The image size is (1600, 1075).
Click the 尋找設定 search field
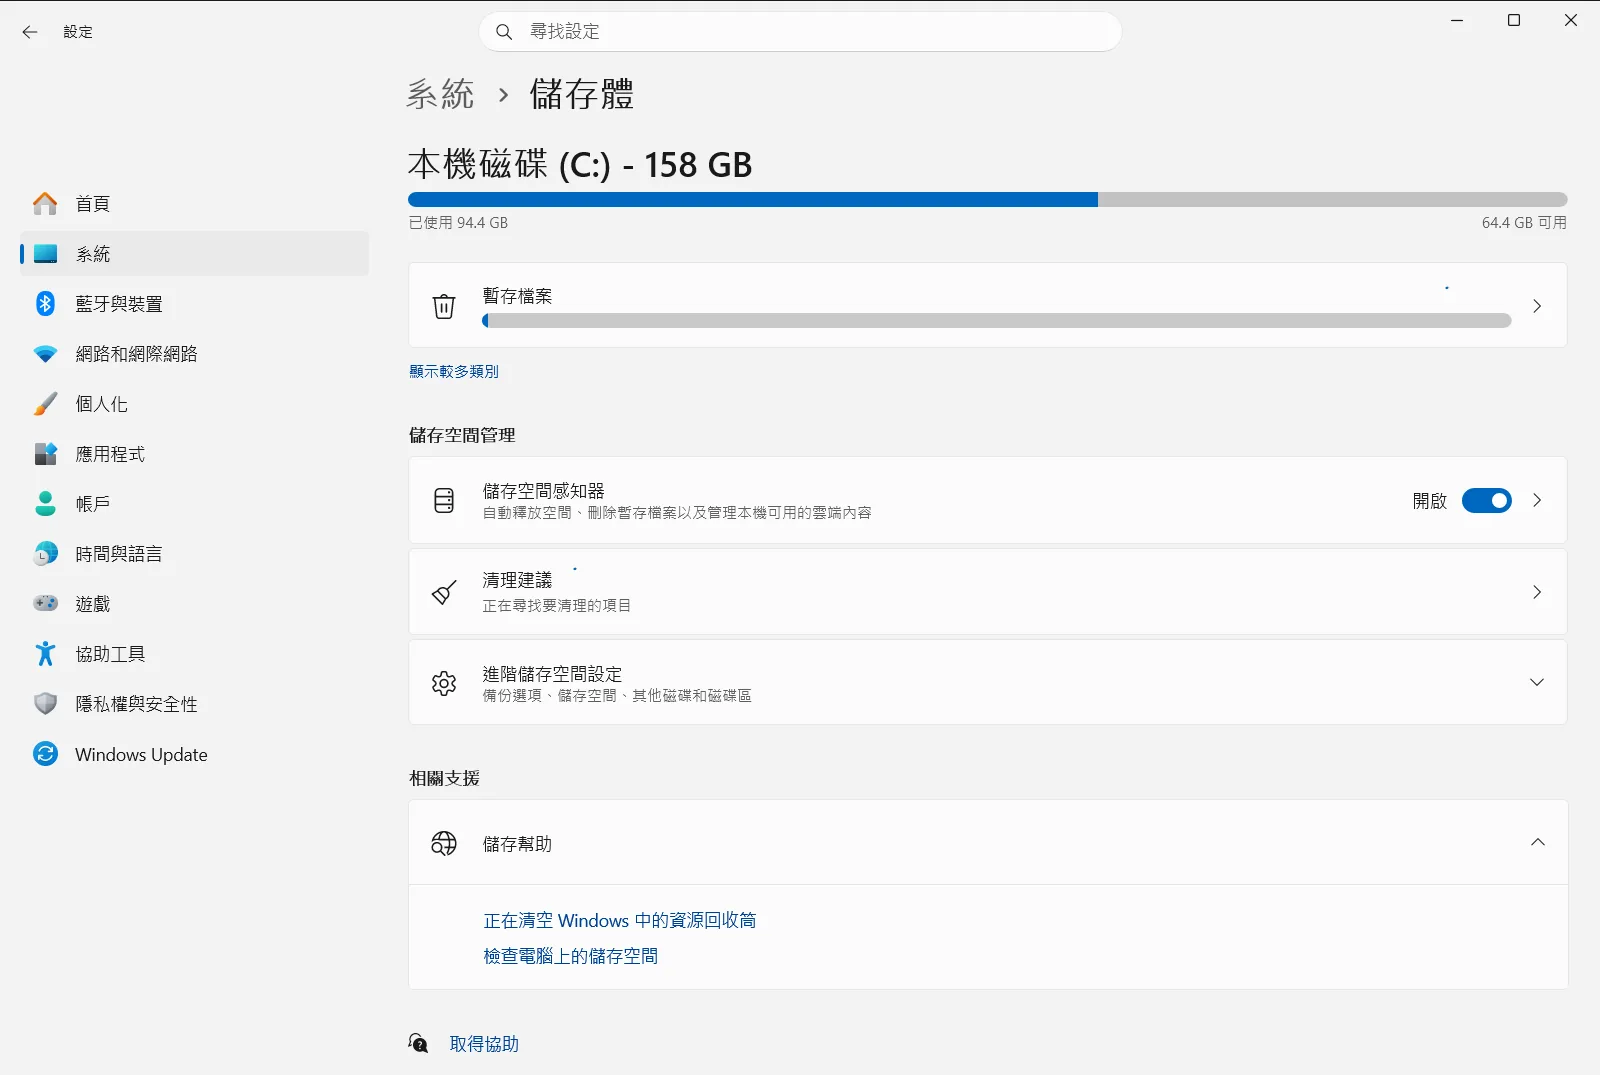[x=801, y=32]
